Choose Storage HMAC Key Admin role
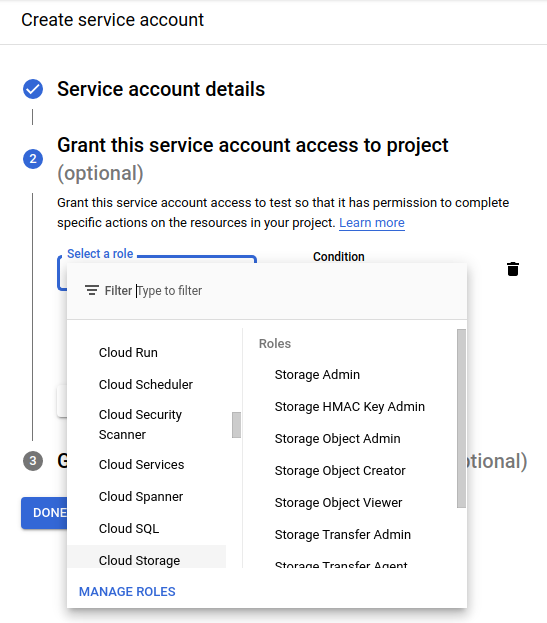Image resolution: width=547 pixels, height=623 pixels. coord(350,406)
